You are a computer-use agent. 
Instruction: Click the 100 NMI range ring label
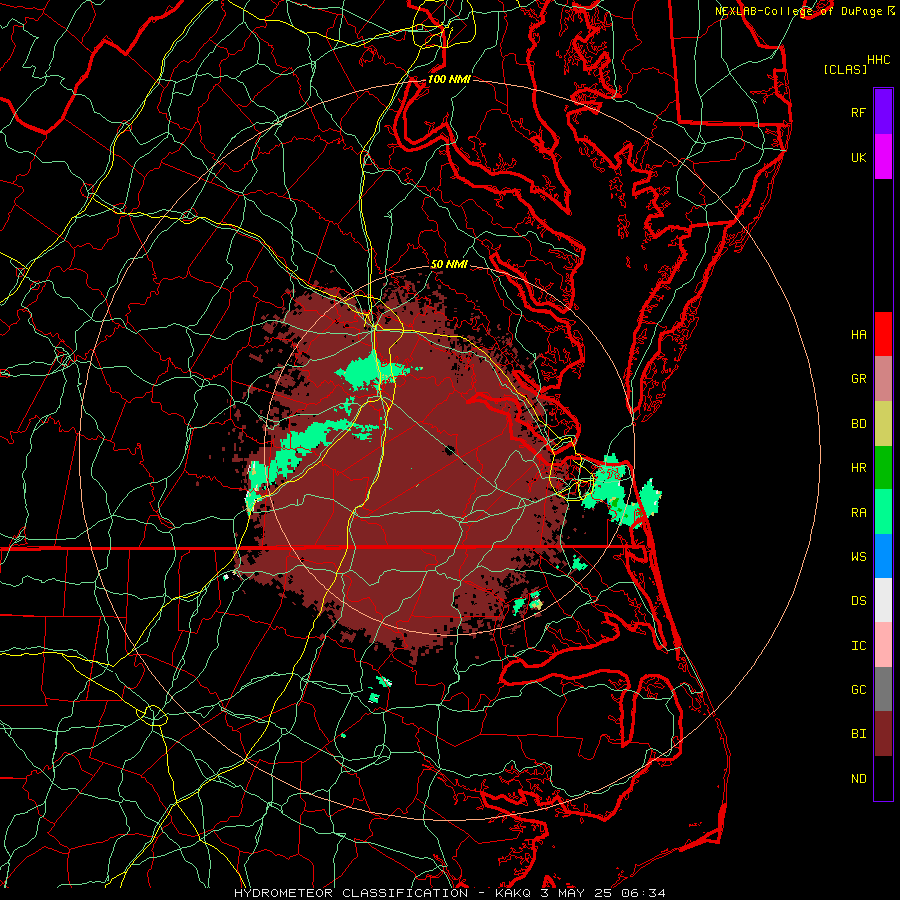[x=449, y=79]
